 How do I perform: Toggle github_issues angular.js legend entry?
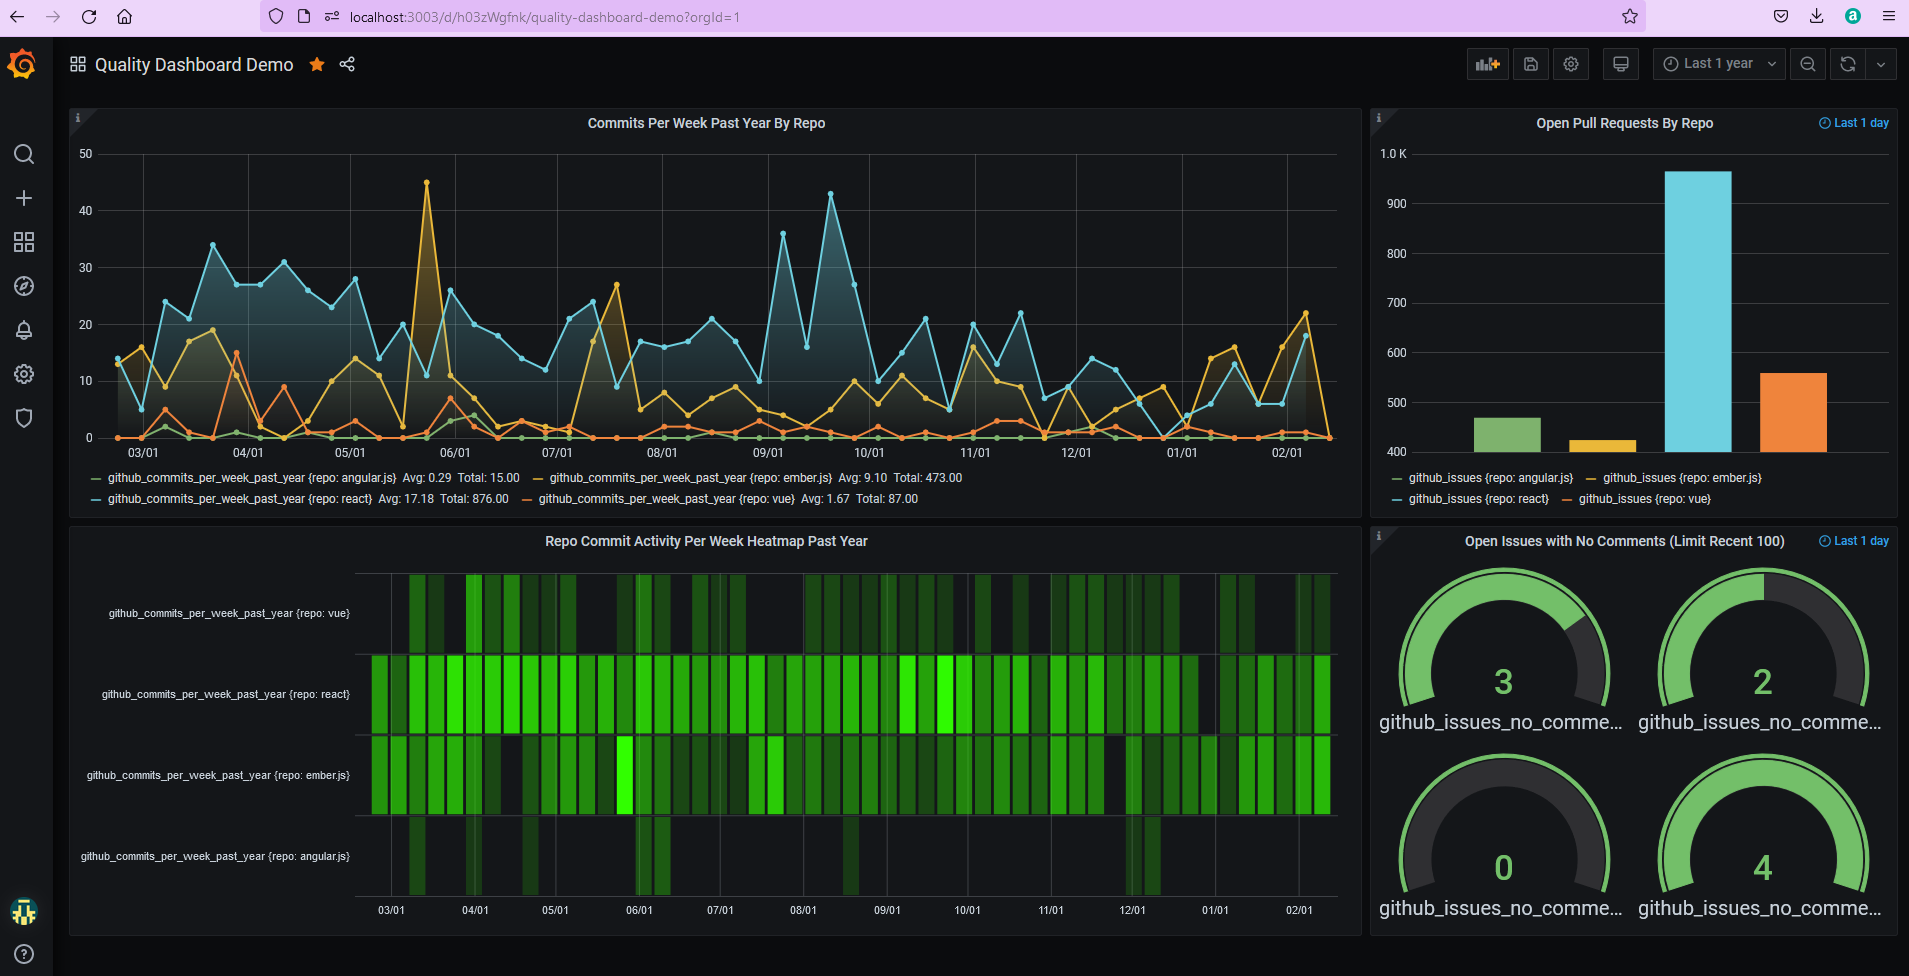1490,478
